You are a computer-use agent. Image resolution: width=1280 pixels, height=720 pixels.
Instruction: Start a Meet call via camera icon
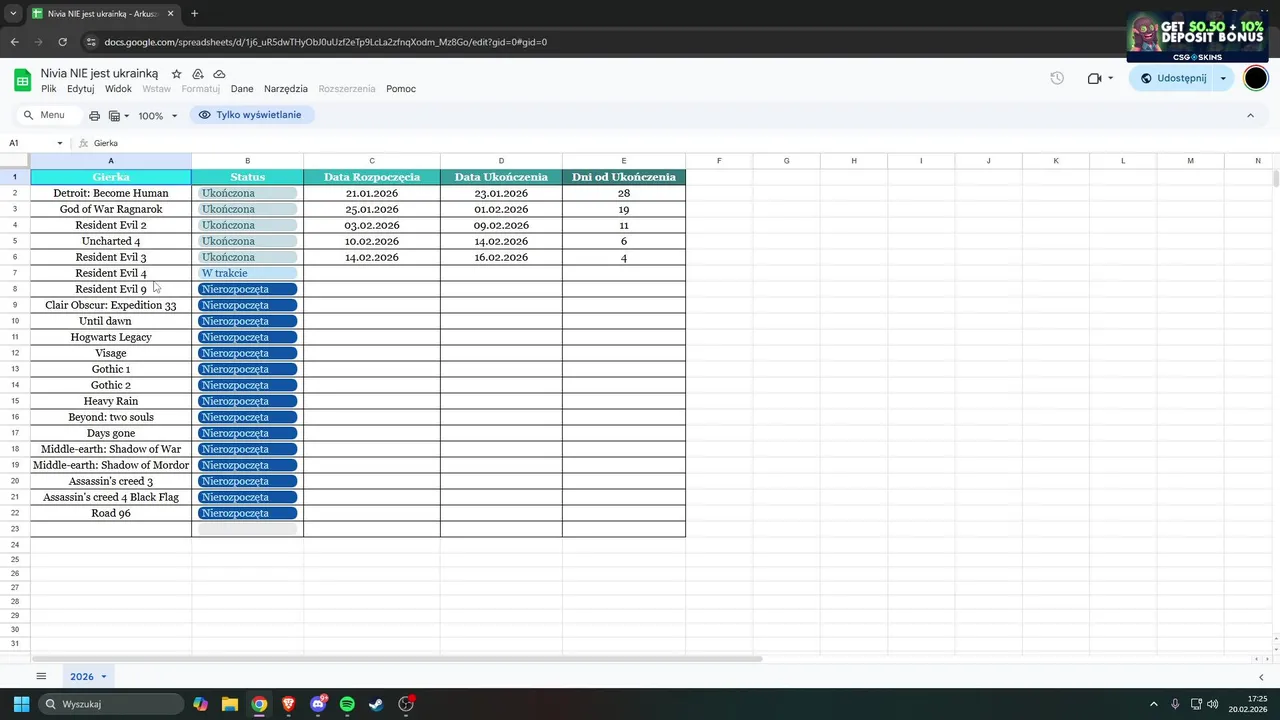point(1094,78)
